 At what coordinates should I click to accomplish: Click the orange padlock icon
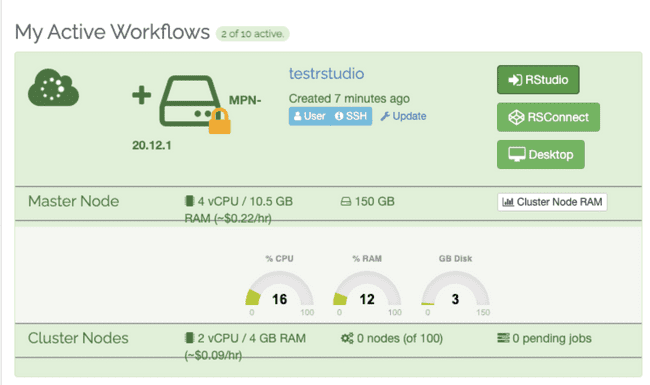click(219, 121)
